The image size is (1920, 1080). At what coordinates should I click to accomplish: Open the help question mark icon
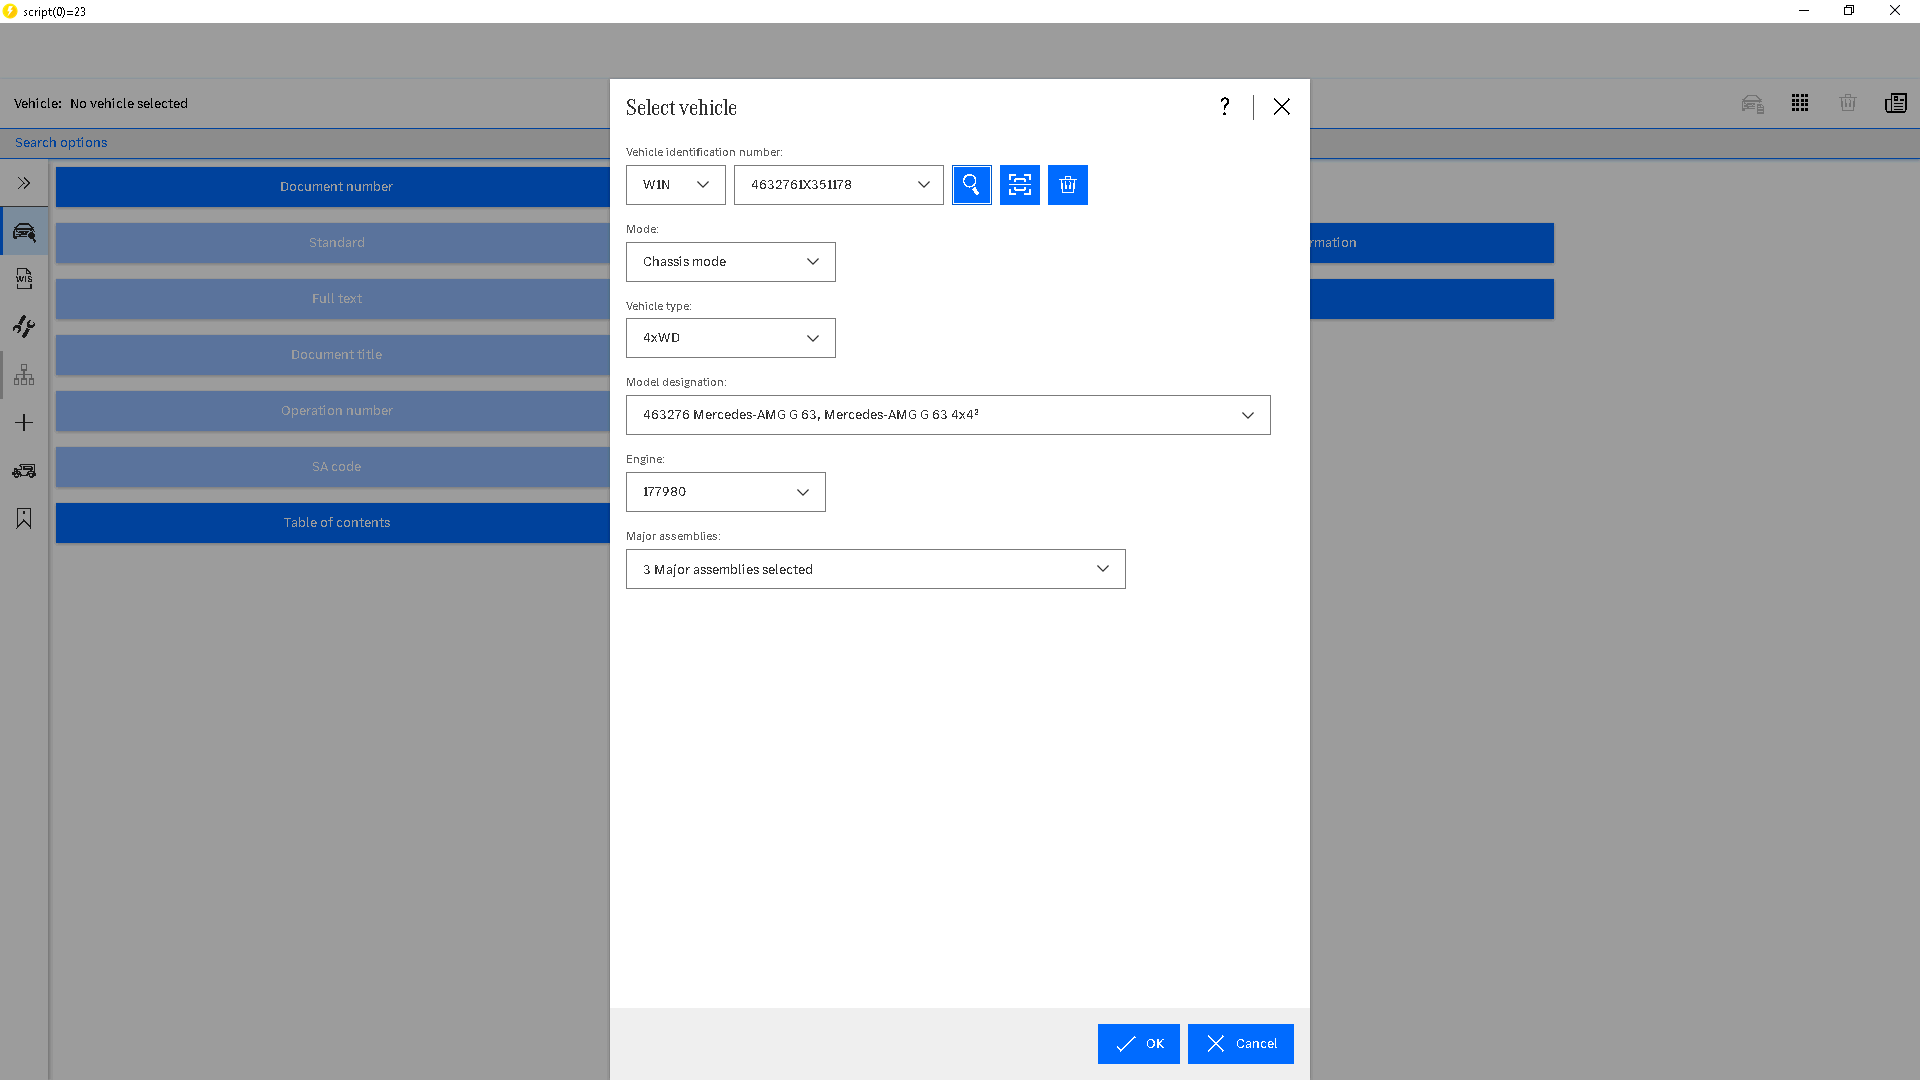tap(1224, 107)
